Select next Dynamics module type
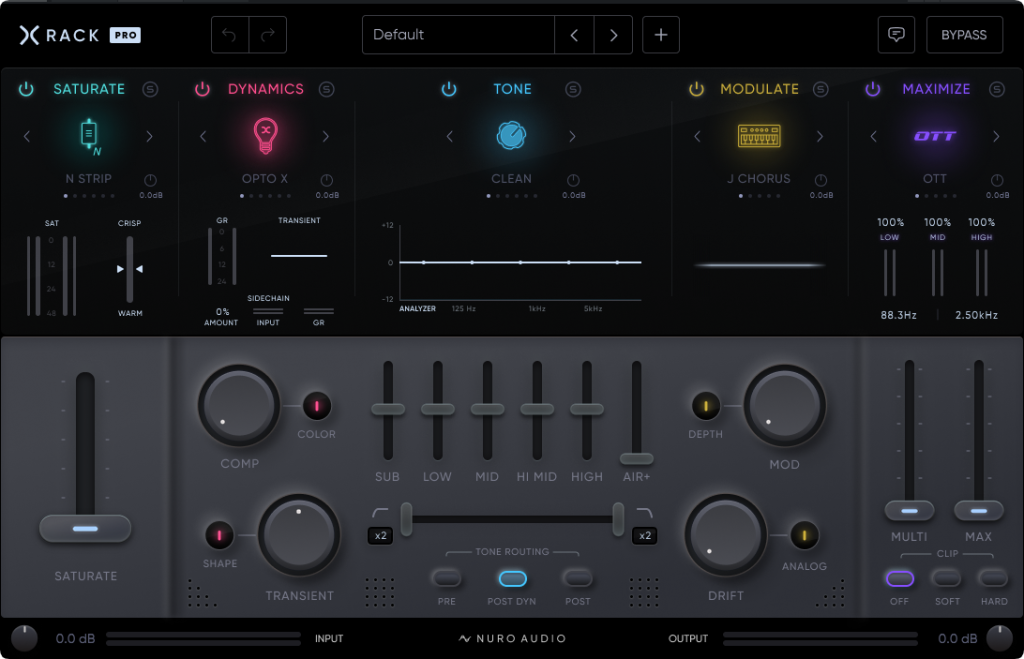Viewport: 1024px width, 659px height. pos(325,136)
